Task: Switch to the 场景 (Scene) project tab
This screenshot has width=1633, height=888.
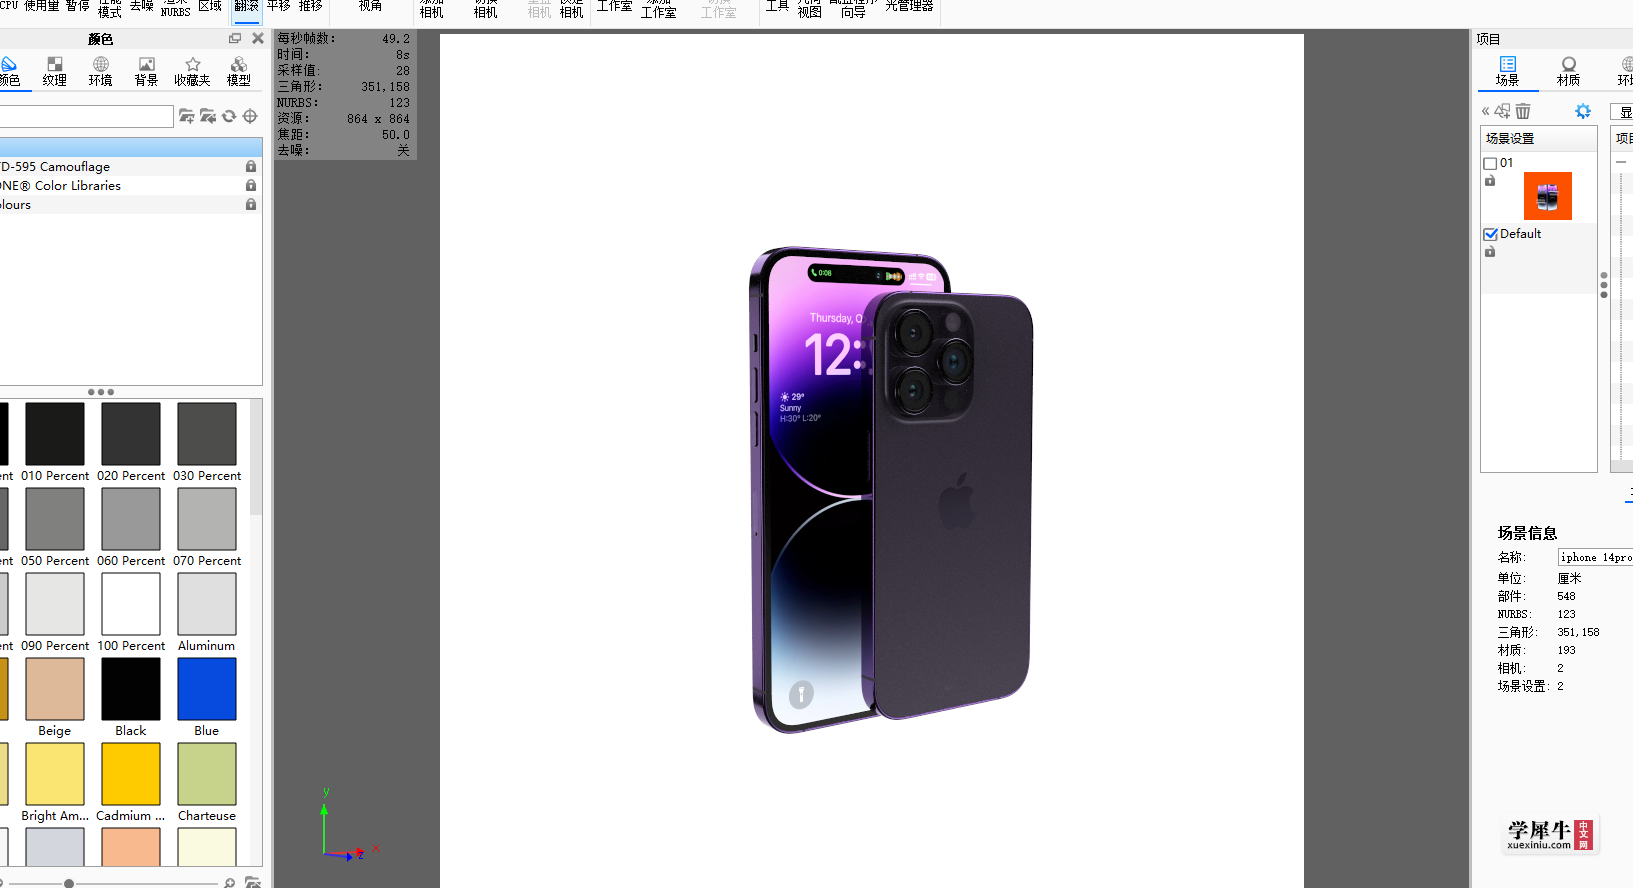Action: coord(1507,71)
